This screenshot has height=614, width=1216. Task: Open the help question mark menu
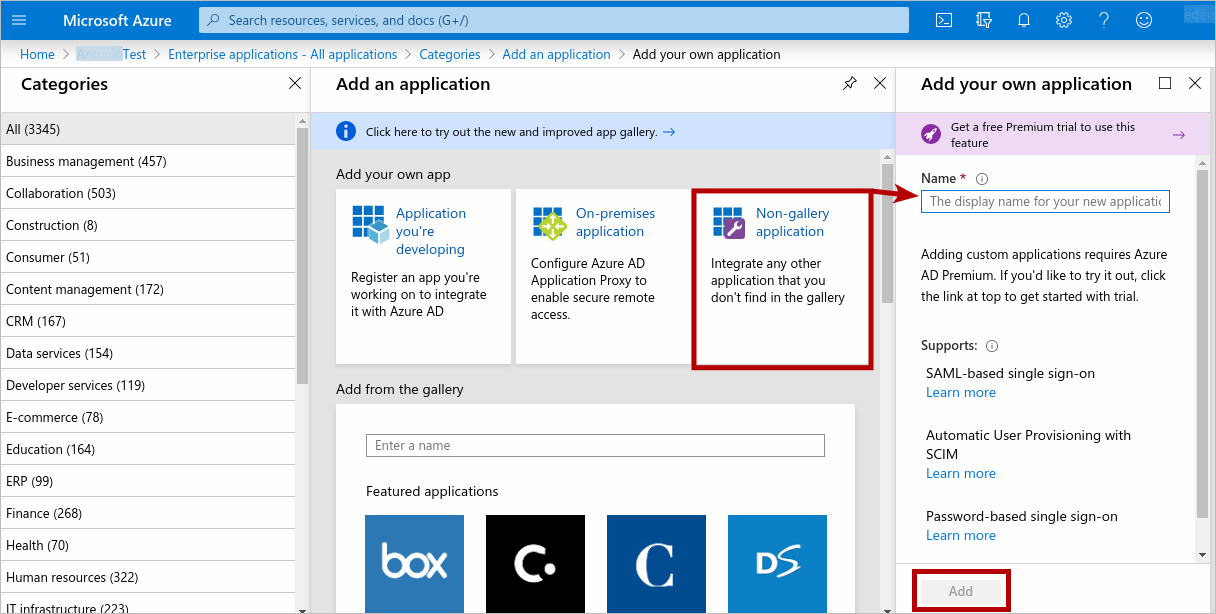click(x=1104, y=20)
